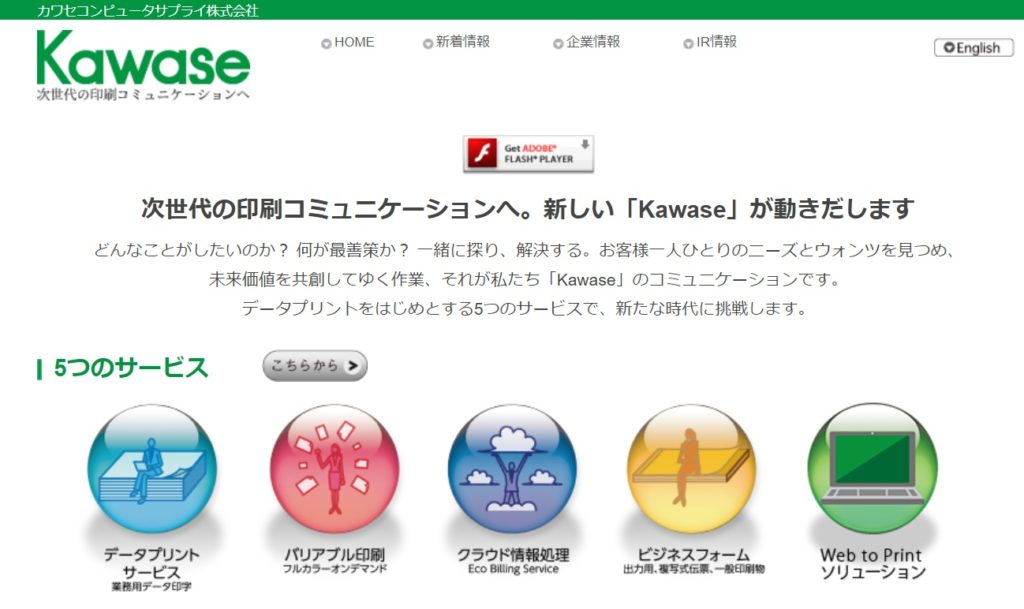Go to the 企業情報 page
The image size is (1024, 609).
(586, 42)
